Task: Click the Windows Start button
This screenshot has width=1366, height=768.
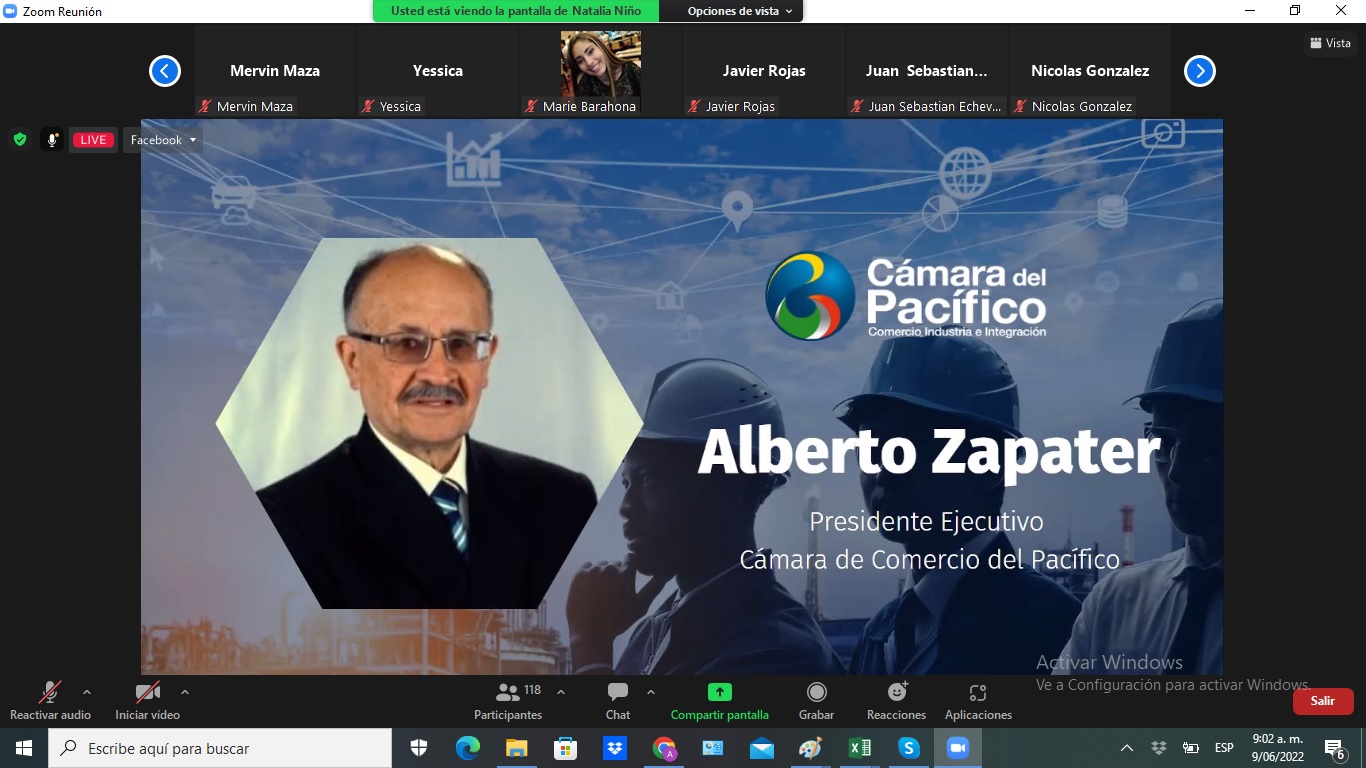Action: tap(24, 748)
